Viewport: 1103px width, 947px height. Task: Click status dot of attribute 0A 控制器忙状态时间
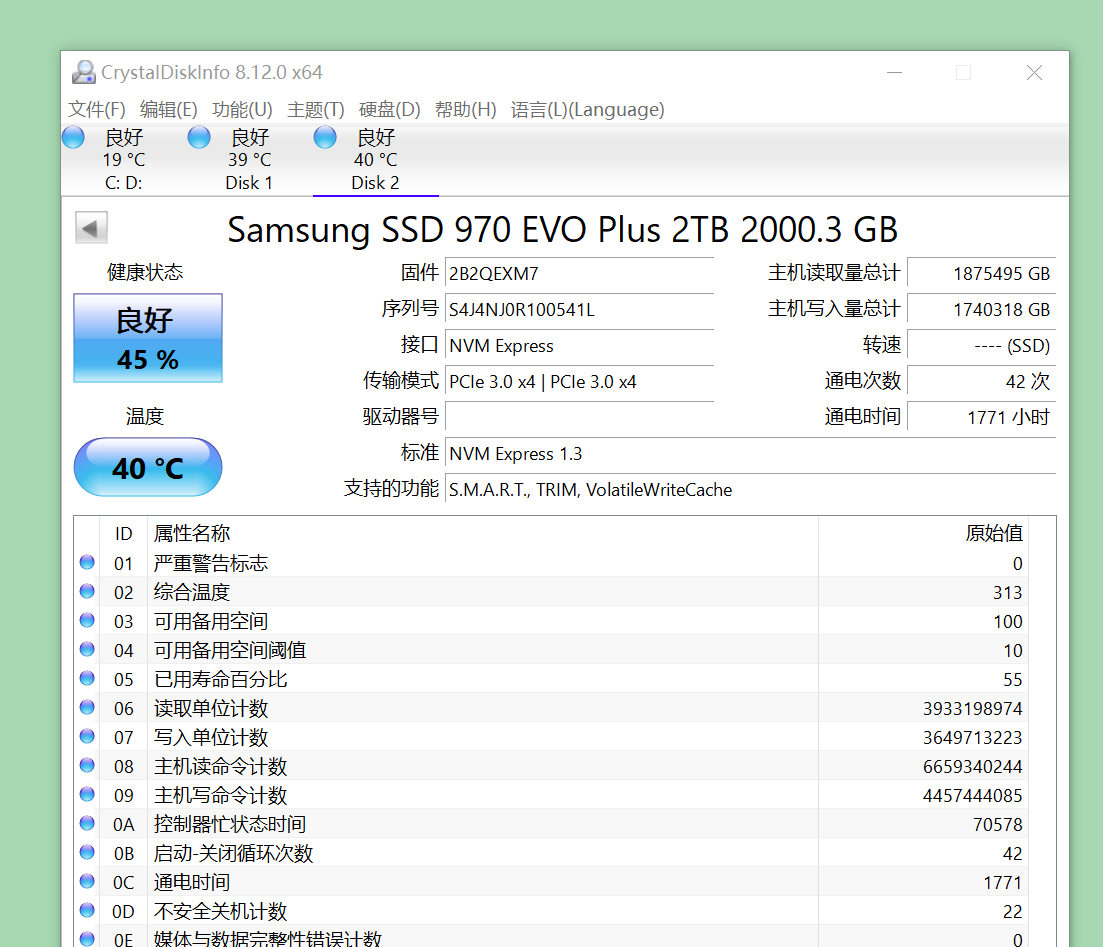(87, 823)
